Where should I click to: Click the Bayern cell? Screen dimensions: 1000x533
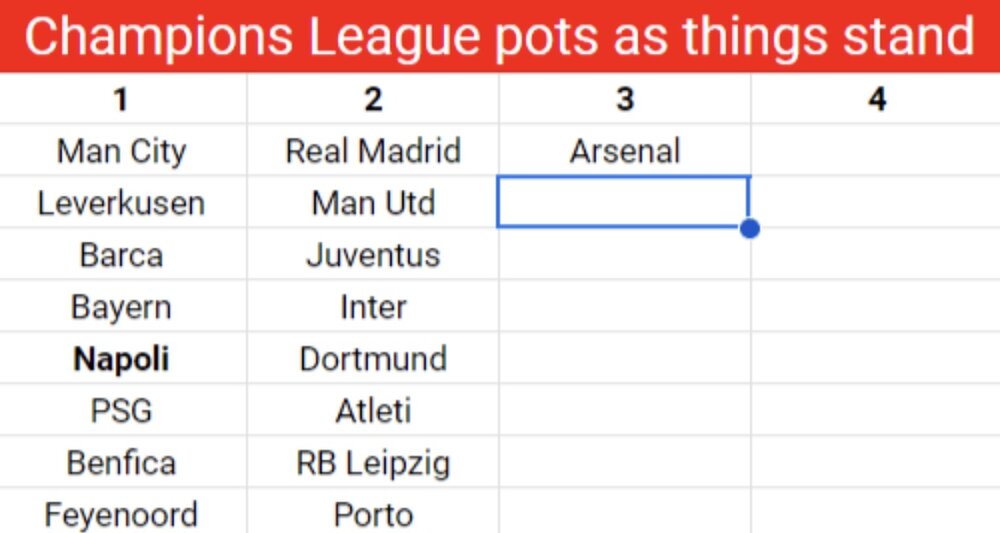click(x=122, y=307)
